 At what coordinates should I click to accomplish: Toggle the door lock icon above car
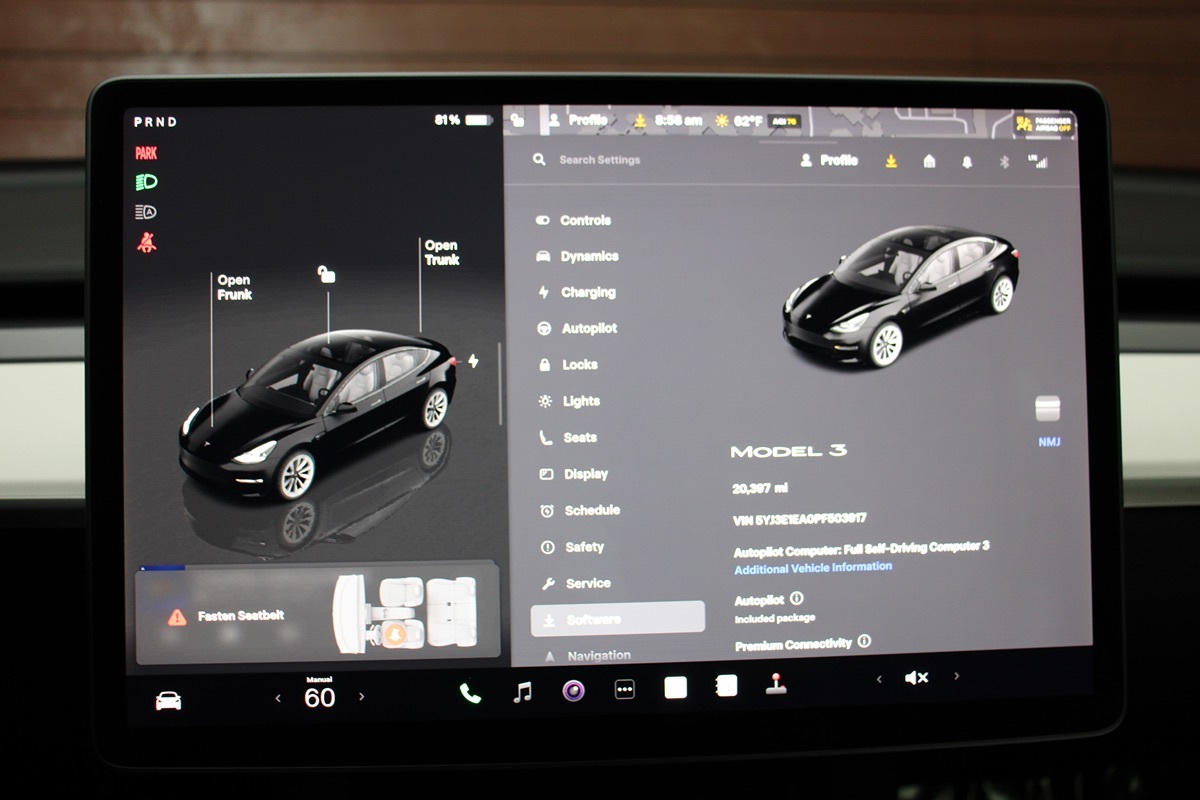(x=326, y=273)
